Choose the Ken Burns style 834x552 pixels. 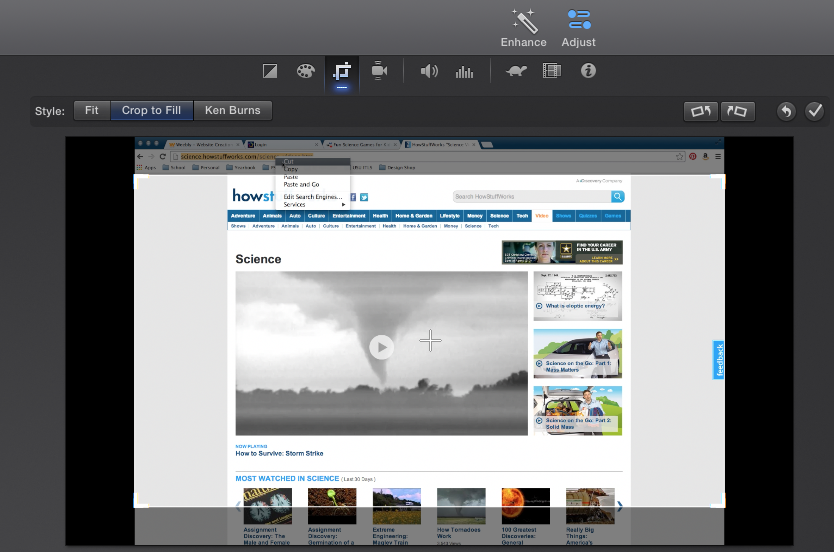(x=233, y=111)
